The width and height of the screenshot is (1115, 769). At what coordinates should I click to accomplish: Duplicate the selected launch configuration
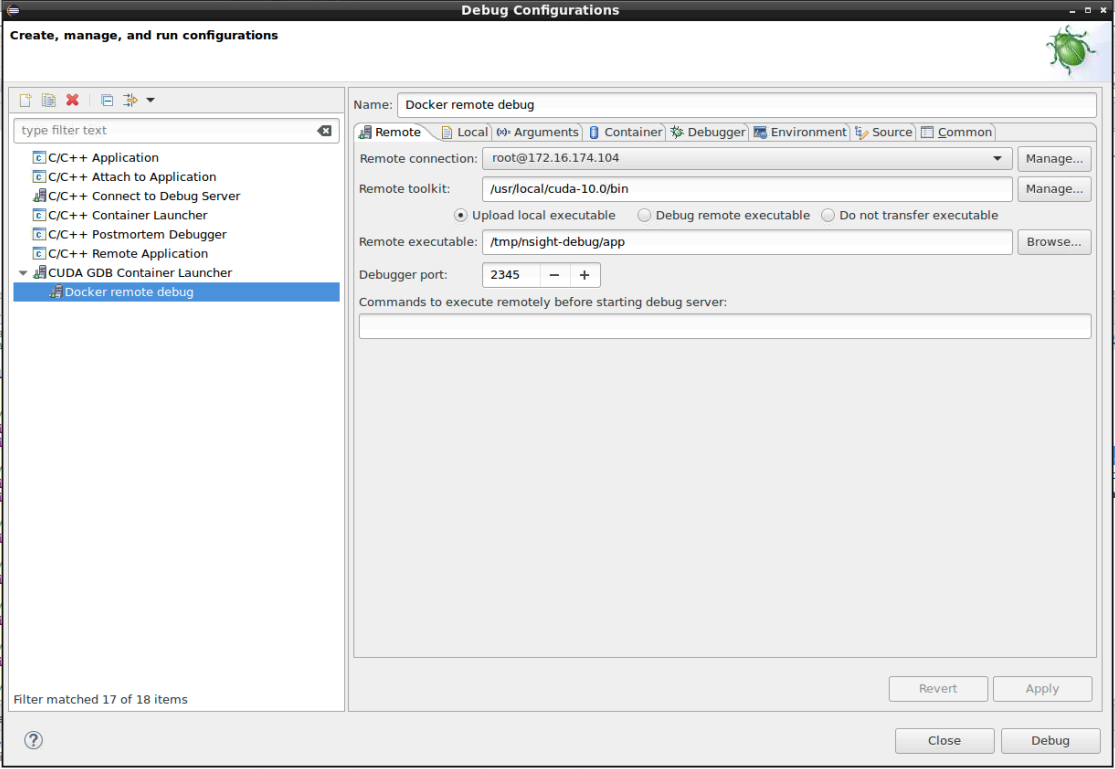(x=48, y=100)
